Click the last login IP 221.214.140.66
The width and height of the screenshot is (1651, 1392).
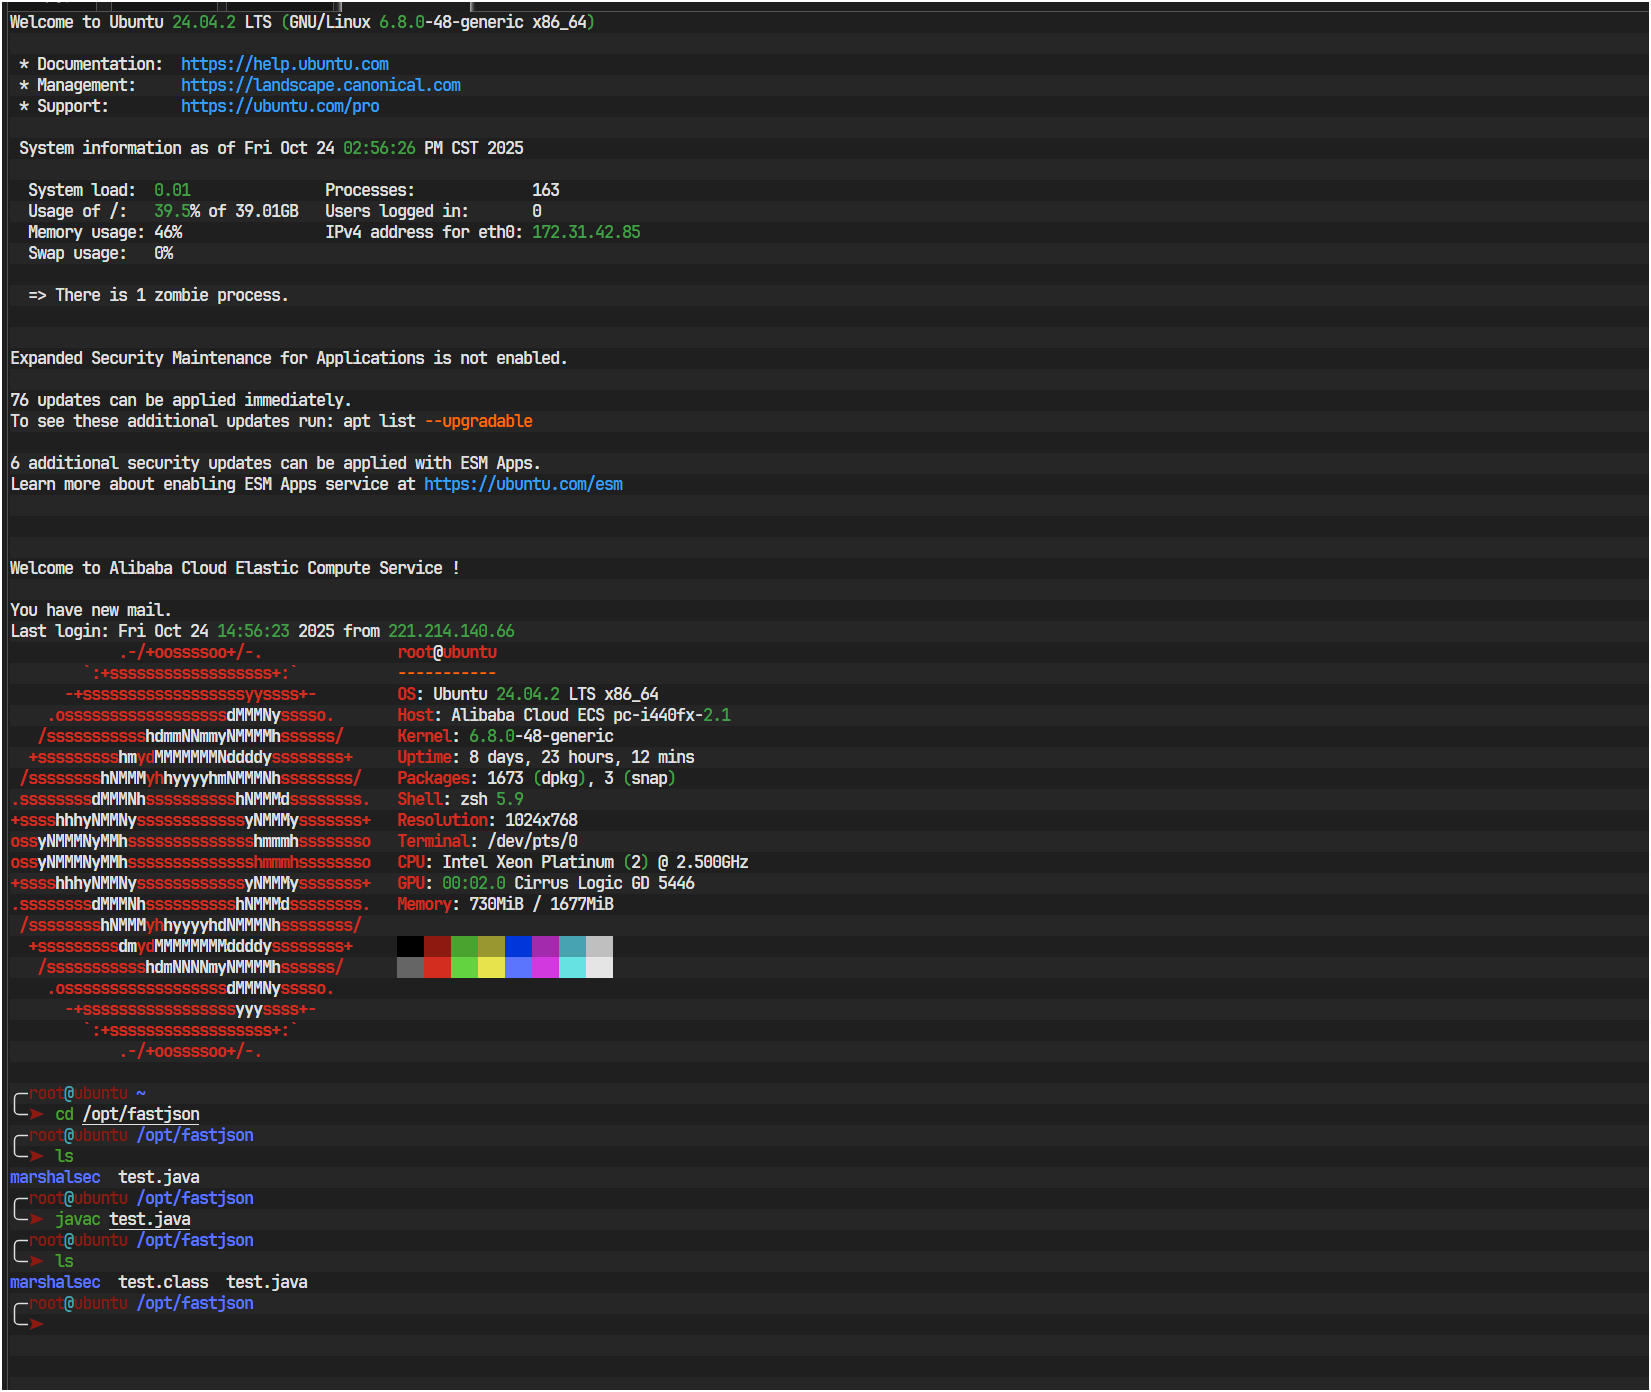click(451, 631)
